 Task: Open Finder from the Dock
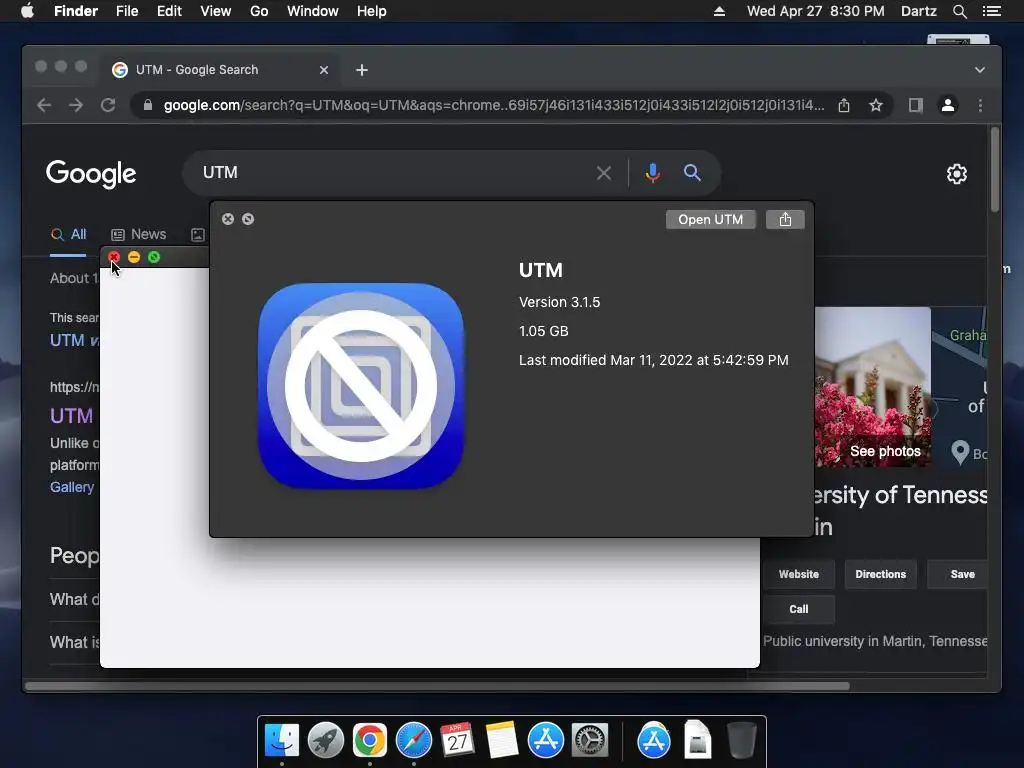point(281,740)
